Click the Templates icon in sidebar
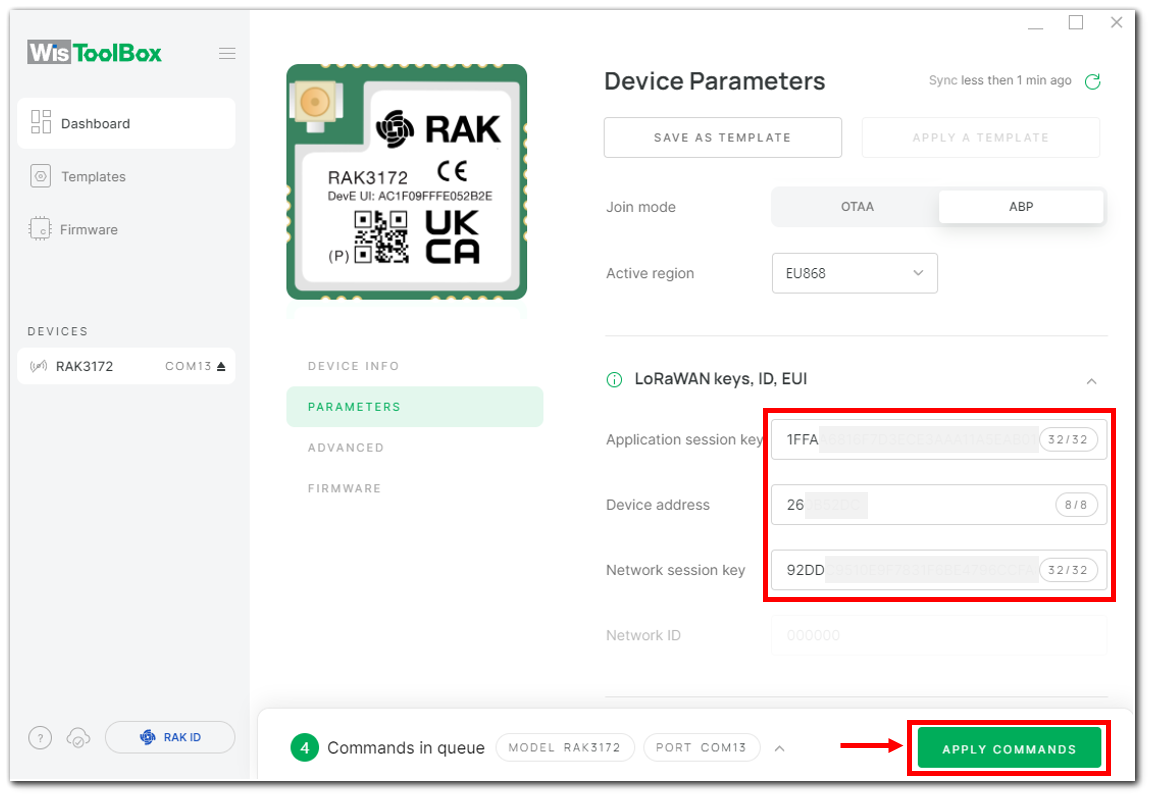This screenshot has height=799, width=1153. [x=40, y=176]
